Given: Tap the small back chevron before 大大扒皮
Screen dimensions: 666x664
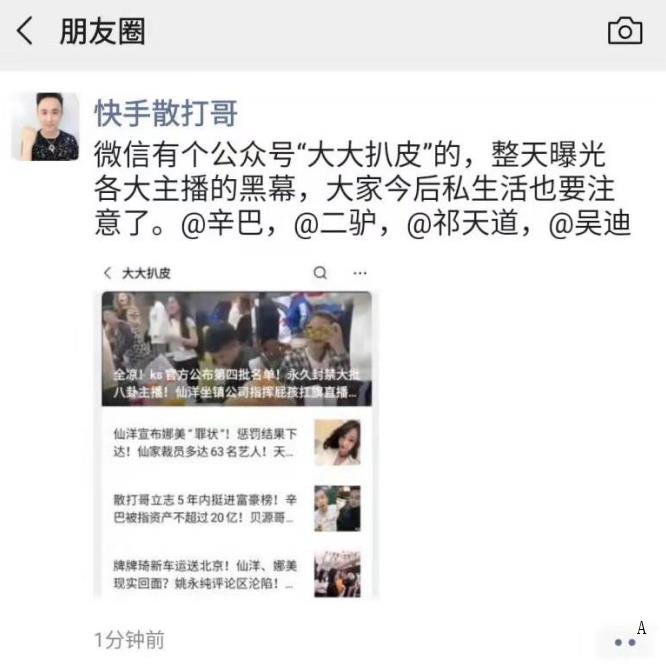Looking at the screenshot, I should pyautogui.click(x=107, y=273).
